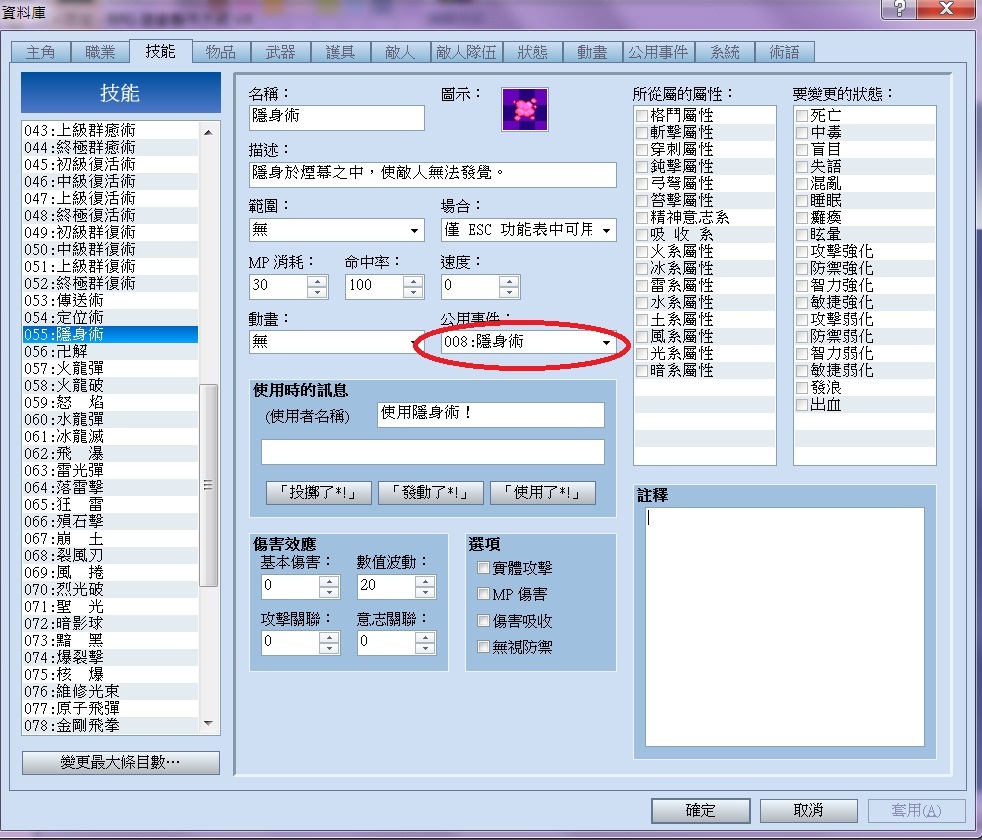Enable the 實體攻擊 option
Viewport: 982px width, 840px height.
[483, 568]
